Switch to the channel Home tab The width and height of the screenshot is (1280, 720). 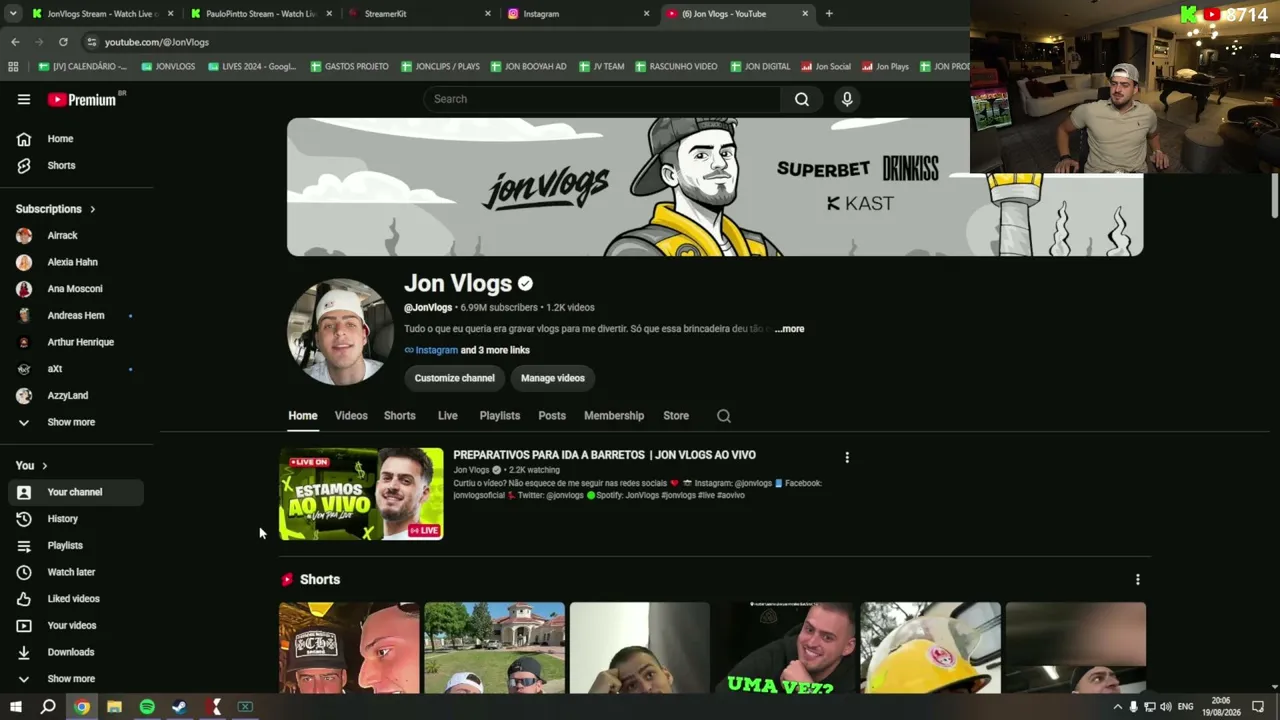(x=303, y=416)
